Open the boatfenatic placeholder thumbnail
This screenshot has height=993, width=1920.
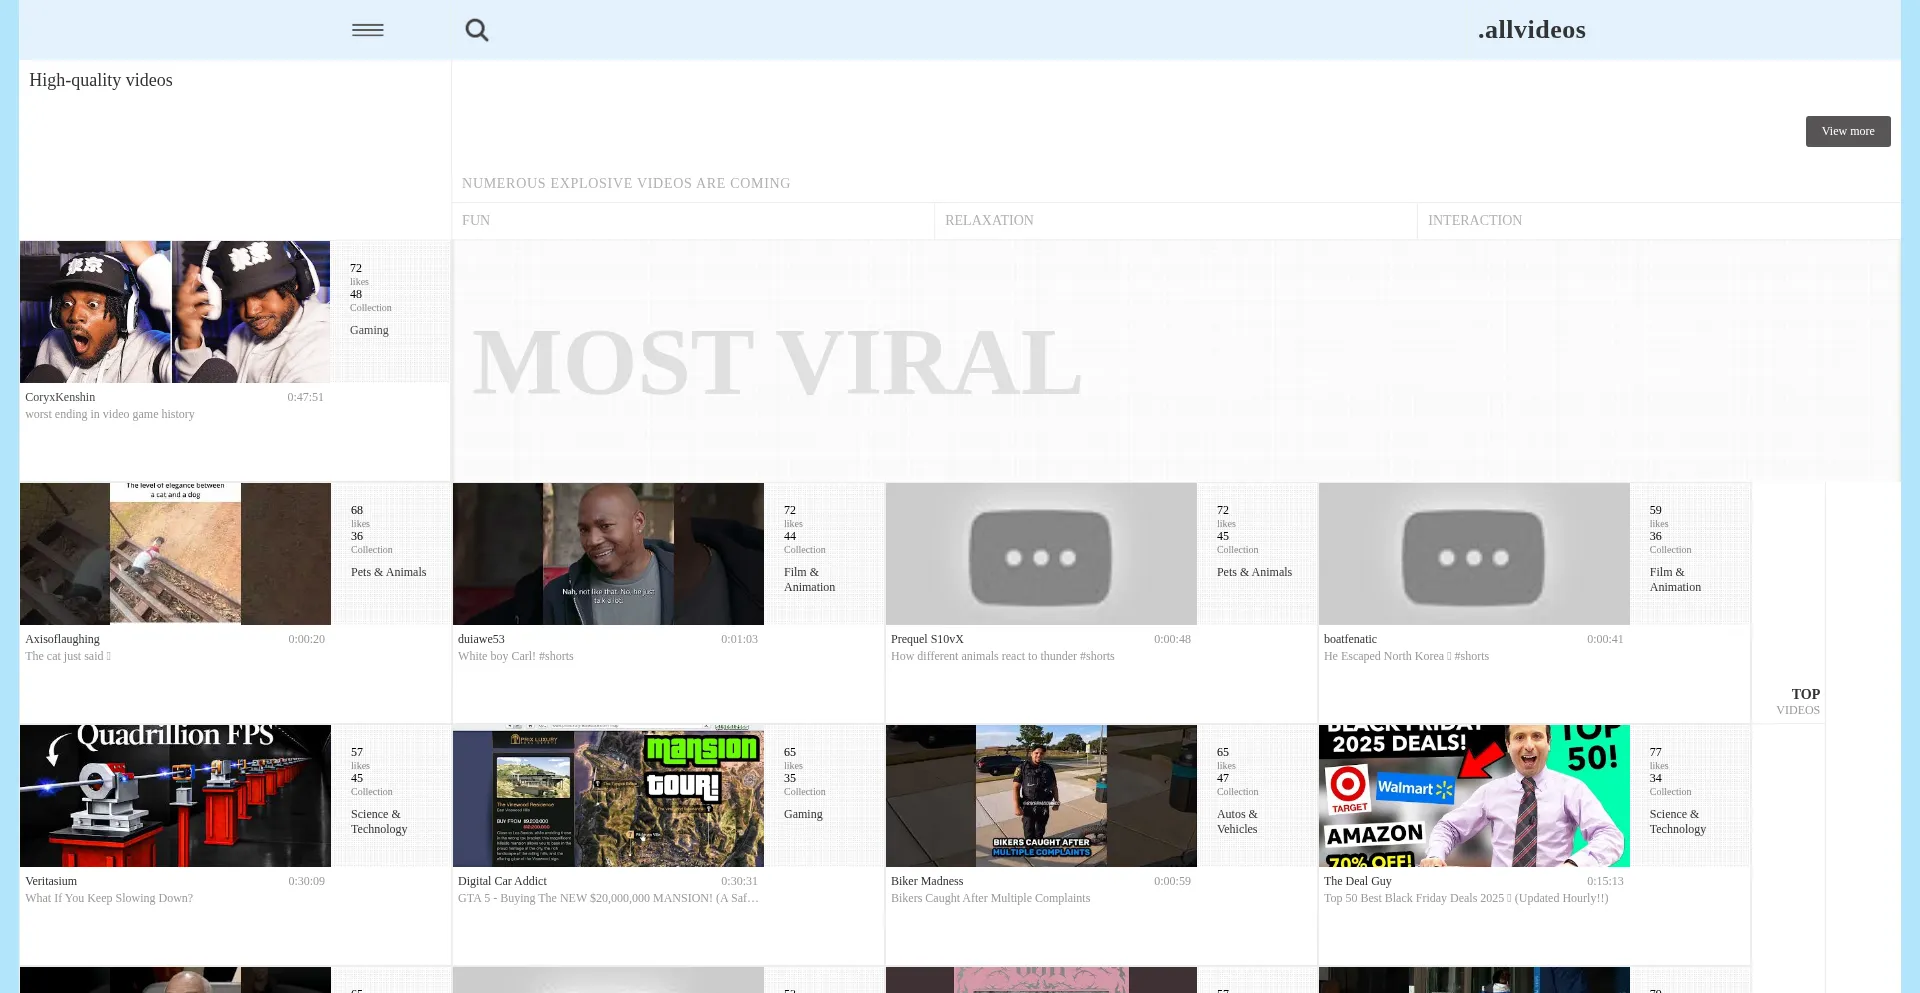[1474, 554]
